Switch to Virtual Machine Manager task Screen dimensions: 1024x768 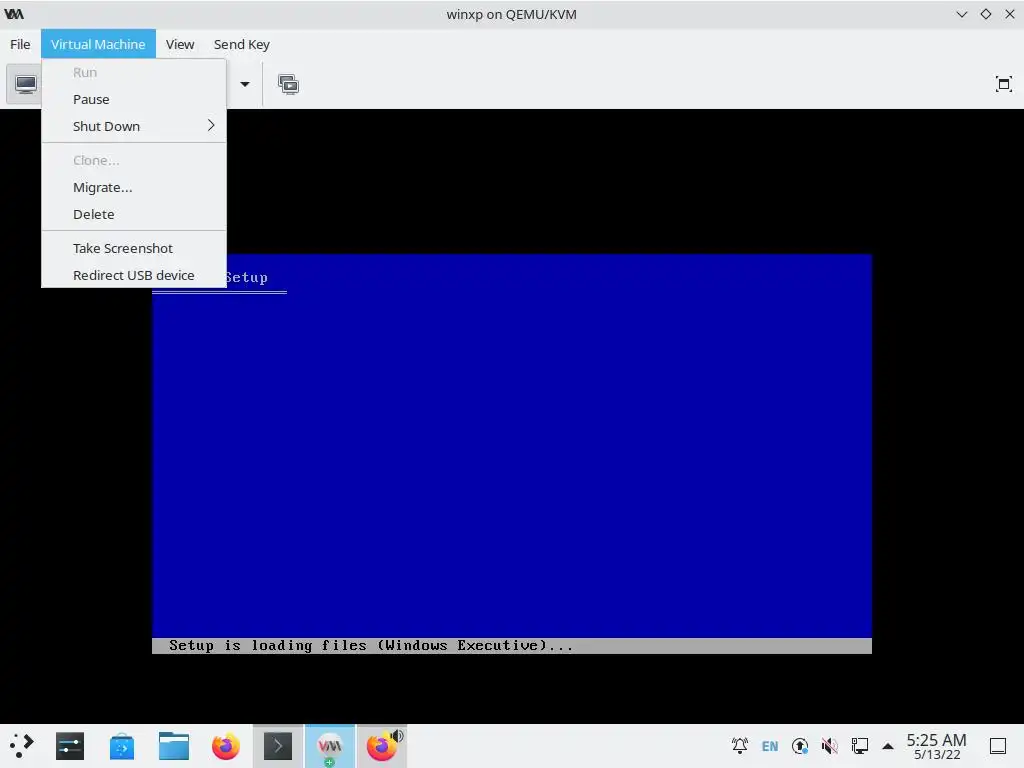click(x=330, y=746)
